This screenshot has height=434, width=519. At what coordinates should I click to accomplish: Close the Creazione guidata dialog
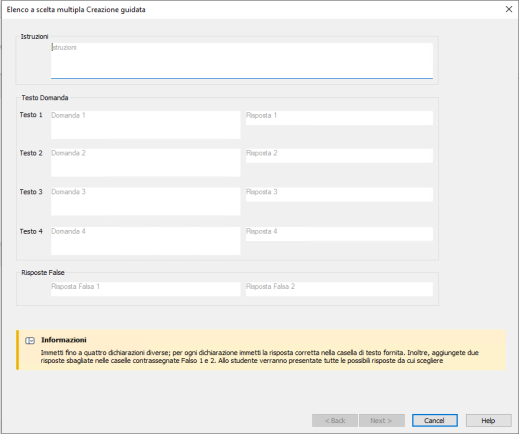pyautogui.click(x=509, y=9)
